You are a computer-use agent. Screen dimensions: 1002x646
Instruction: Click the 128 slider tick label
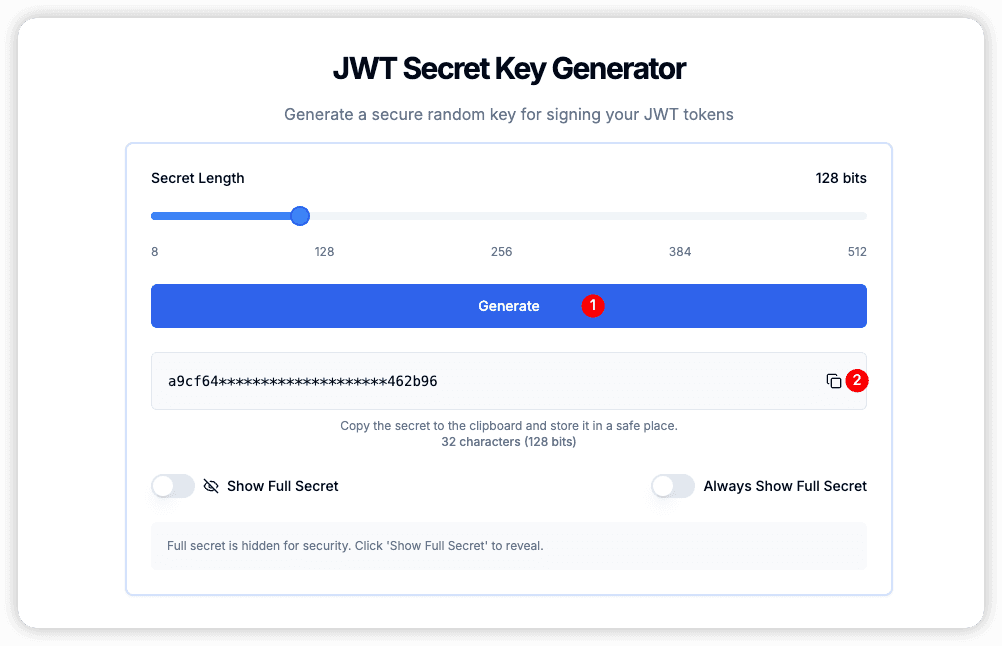click(x=324, y=252)
